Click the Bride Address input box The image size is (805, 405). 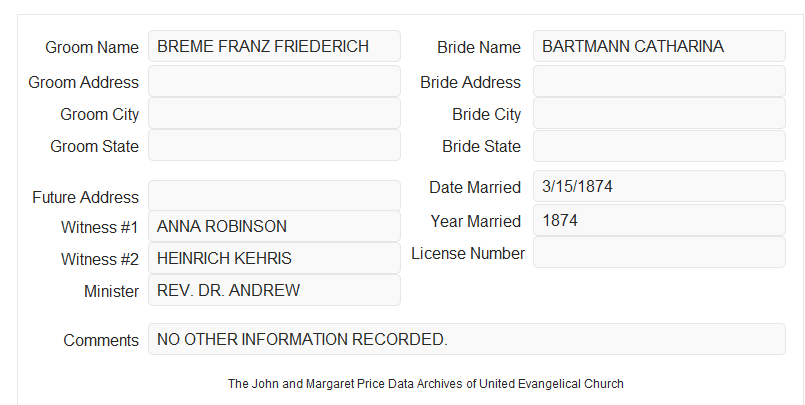[659, 81]
